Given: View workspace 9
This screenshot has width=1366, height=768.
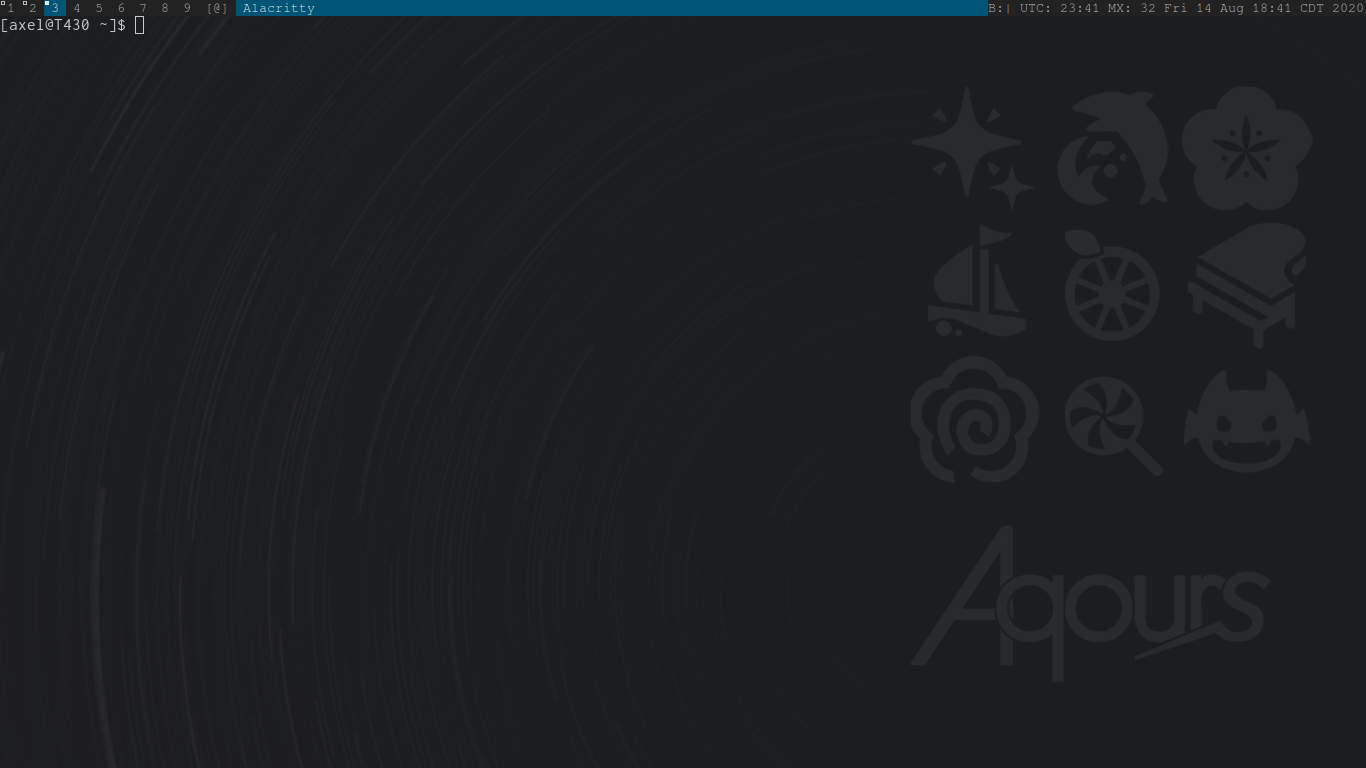Looking at the screenshot, I should pyautogui.click(x=187, y=8).
